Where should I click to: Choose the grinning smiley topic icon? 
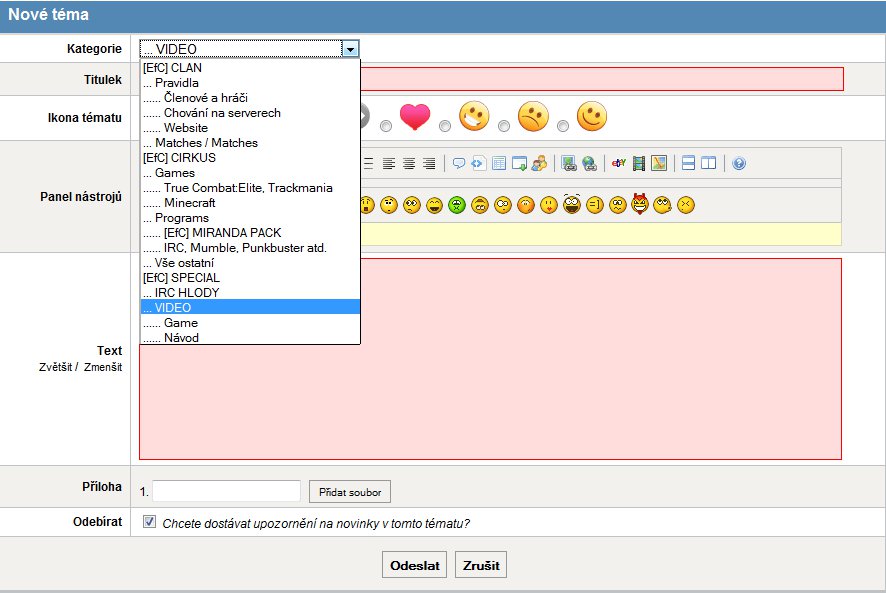pyautogui.click(x=474, y=116)
